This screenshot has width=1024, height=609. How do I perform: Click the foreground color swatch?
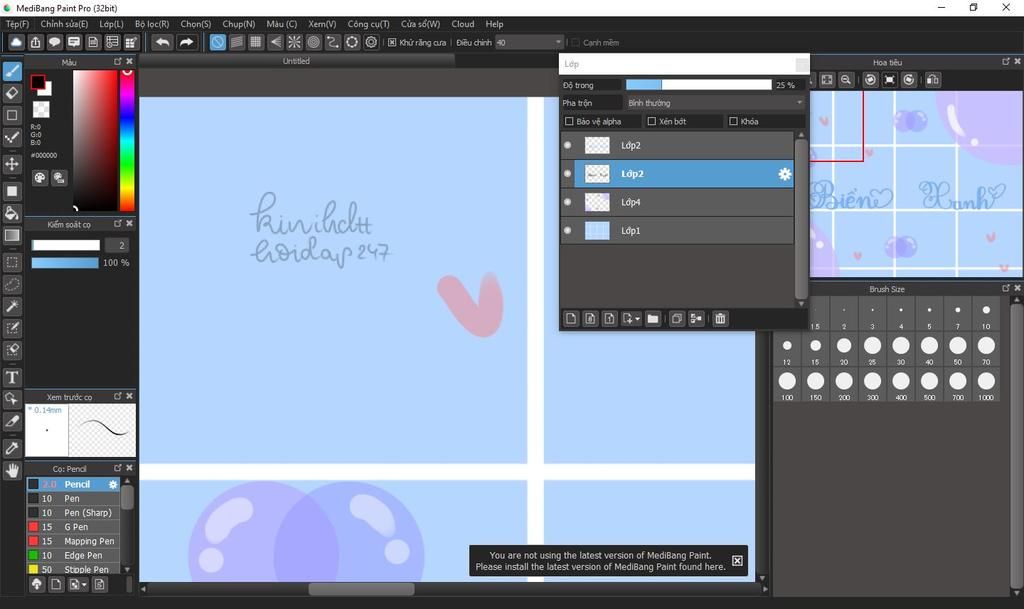coord(38,82)
